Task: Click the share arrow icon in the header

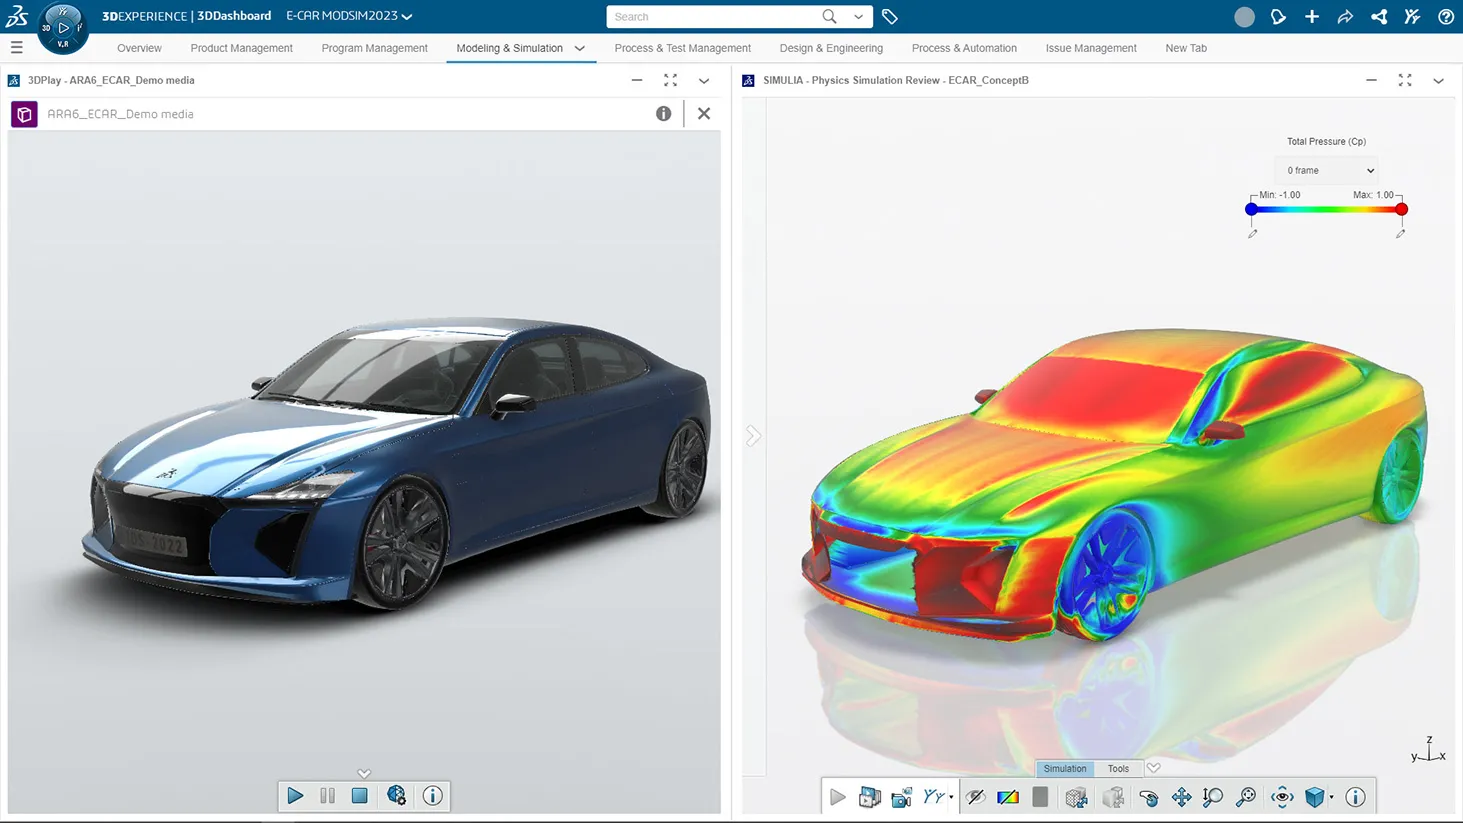Action: 1345,16
